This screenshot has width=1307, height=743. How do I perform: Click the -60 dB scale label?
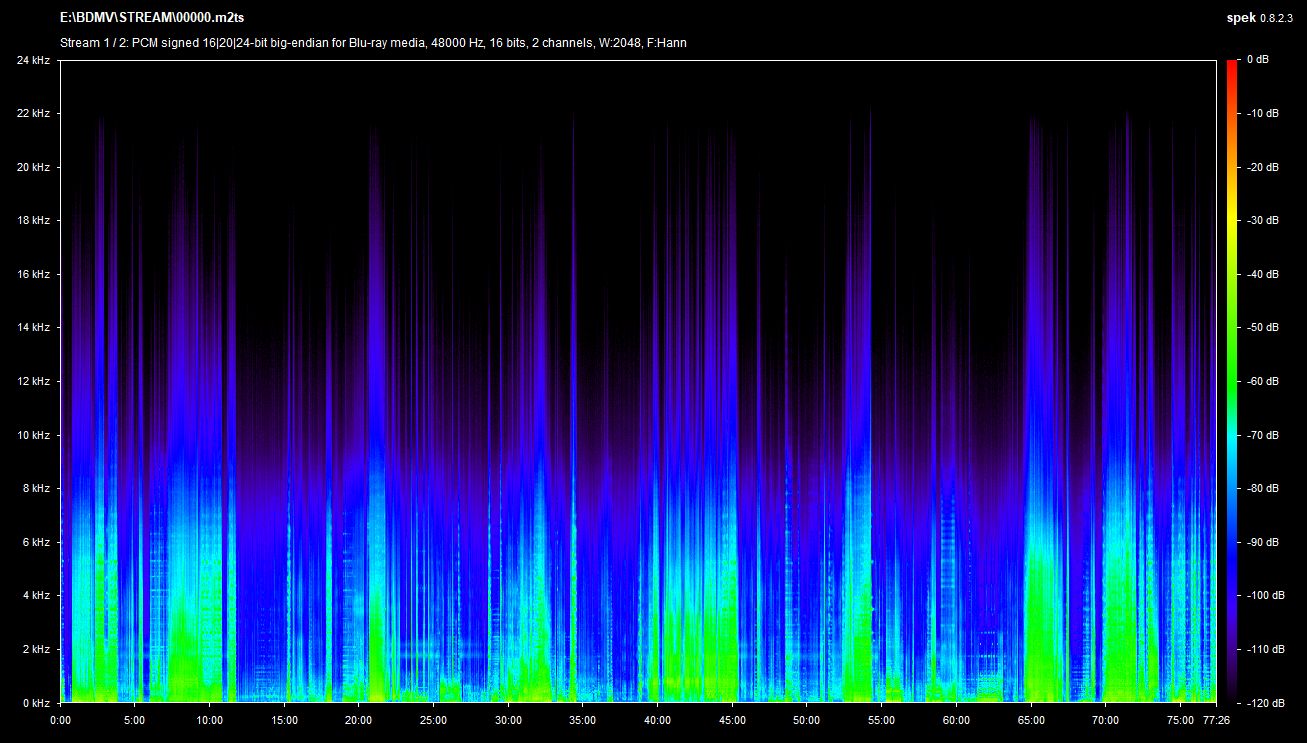tap(1262, 381)
